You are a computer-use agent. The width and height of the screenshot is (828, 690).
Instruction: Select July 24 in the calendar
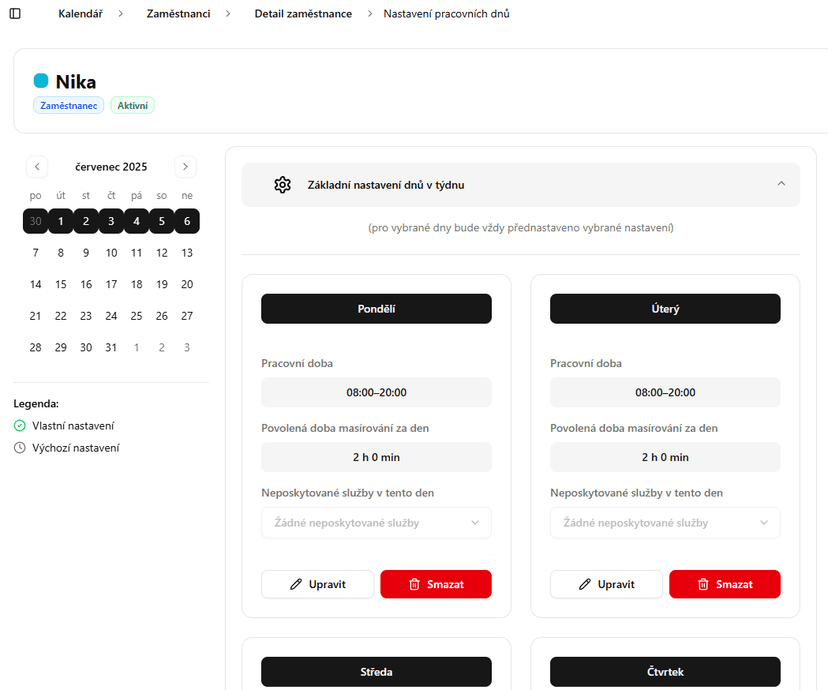coord(111,316)
